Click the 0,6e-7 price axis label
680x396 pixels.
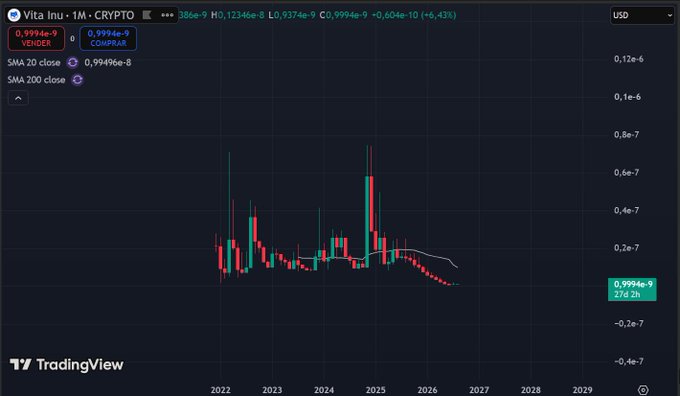[626, 173]
